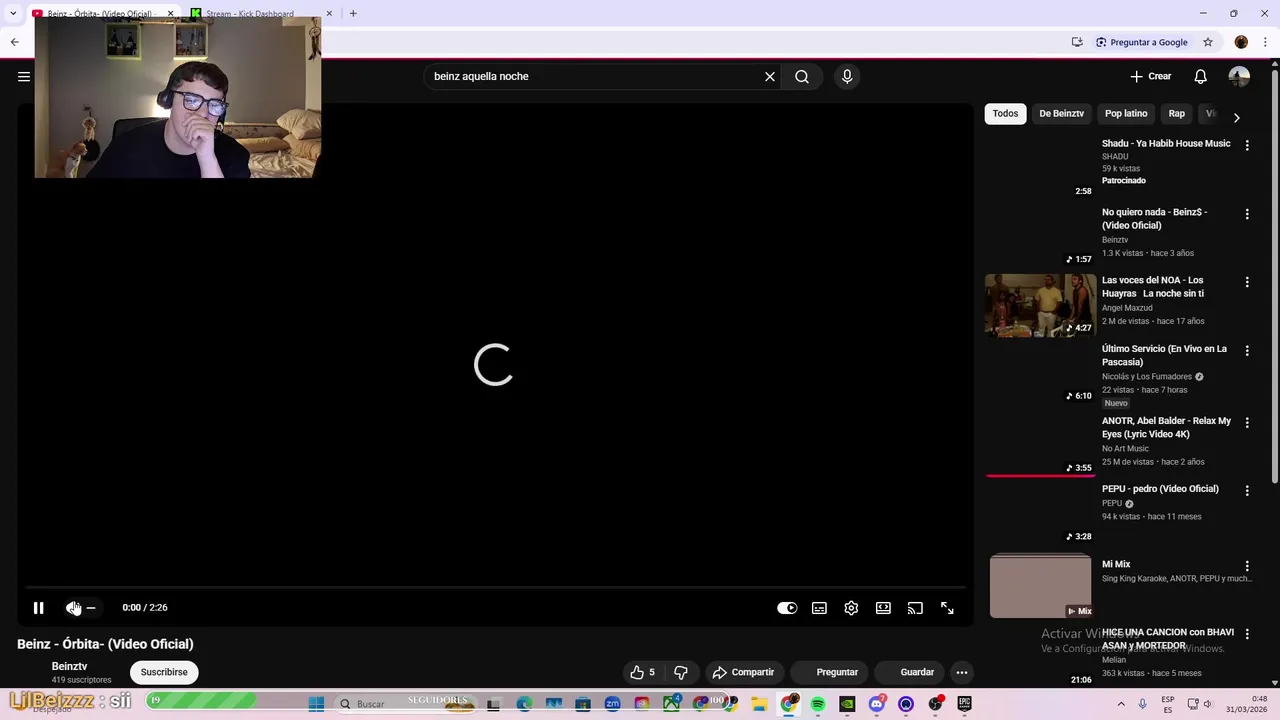Open Las voces del NOA video thumbnail
The image size is (1280, 720).
click(1040, 305)
